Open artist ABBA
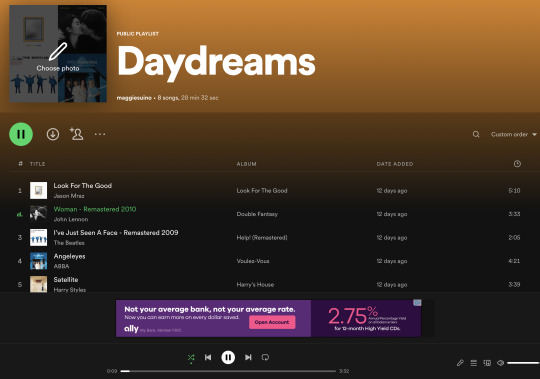The height and width of the screenshot is (379, 540). point(61,266)
